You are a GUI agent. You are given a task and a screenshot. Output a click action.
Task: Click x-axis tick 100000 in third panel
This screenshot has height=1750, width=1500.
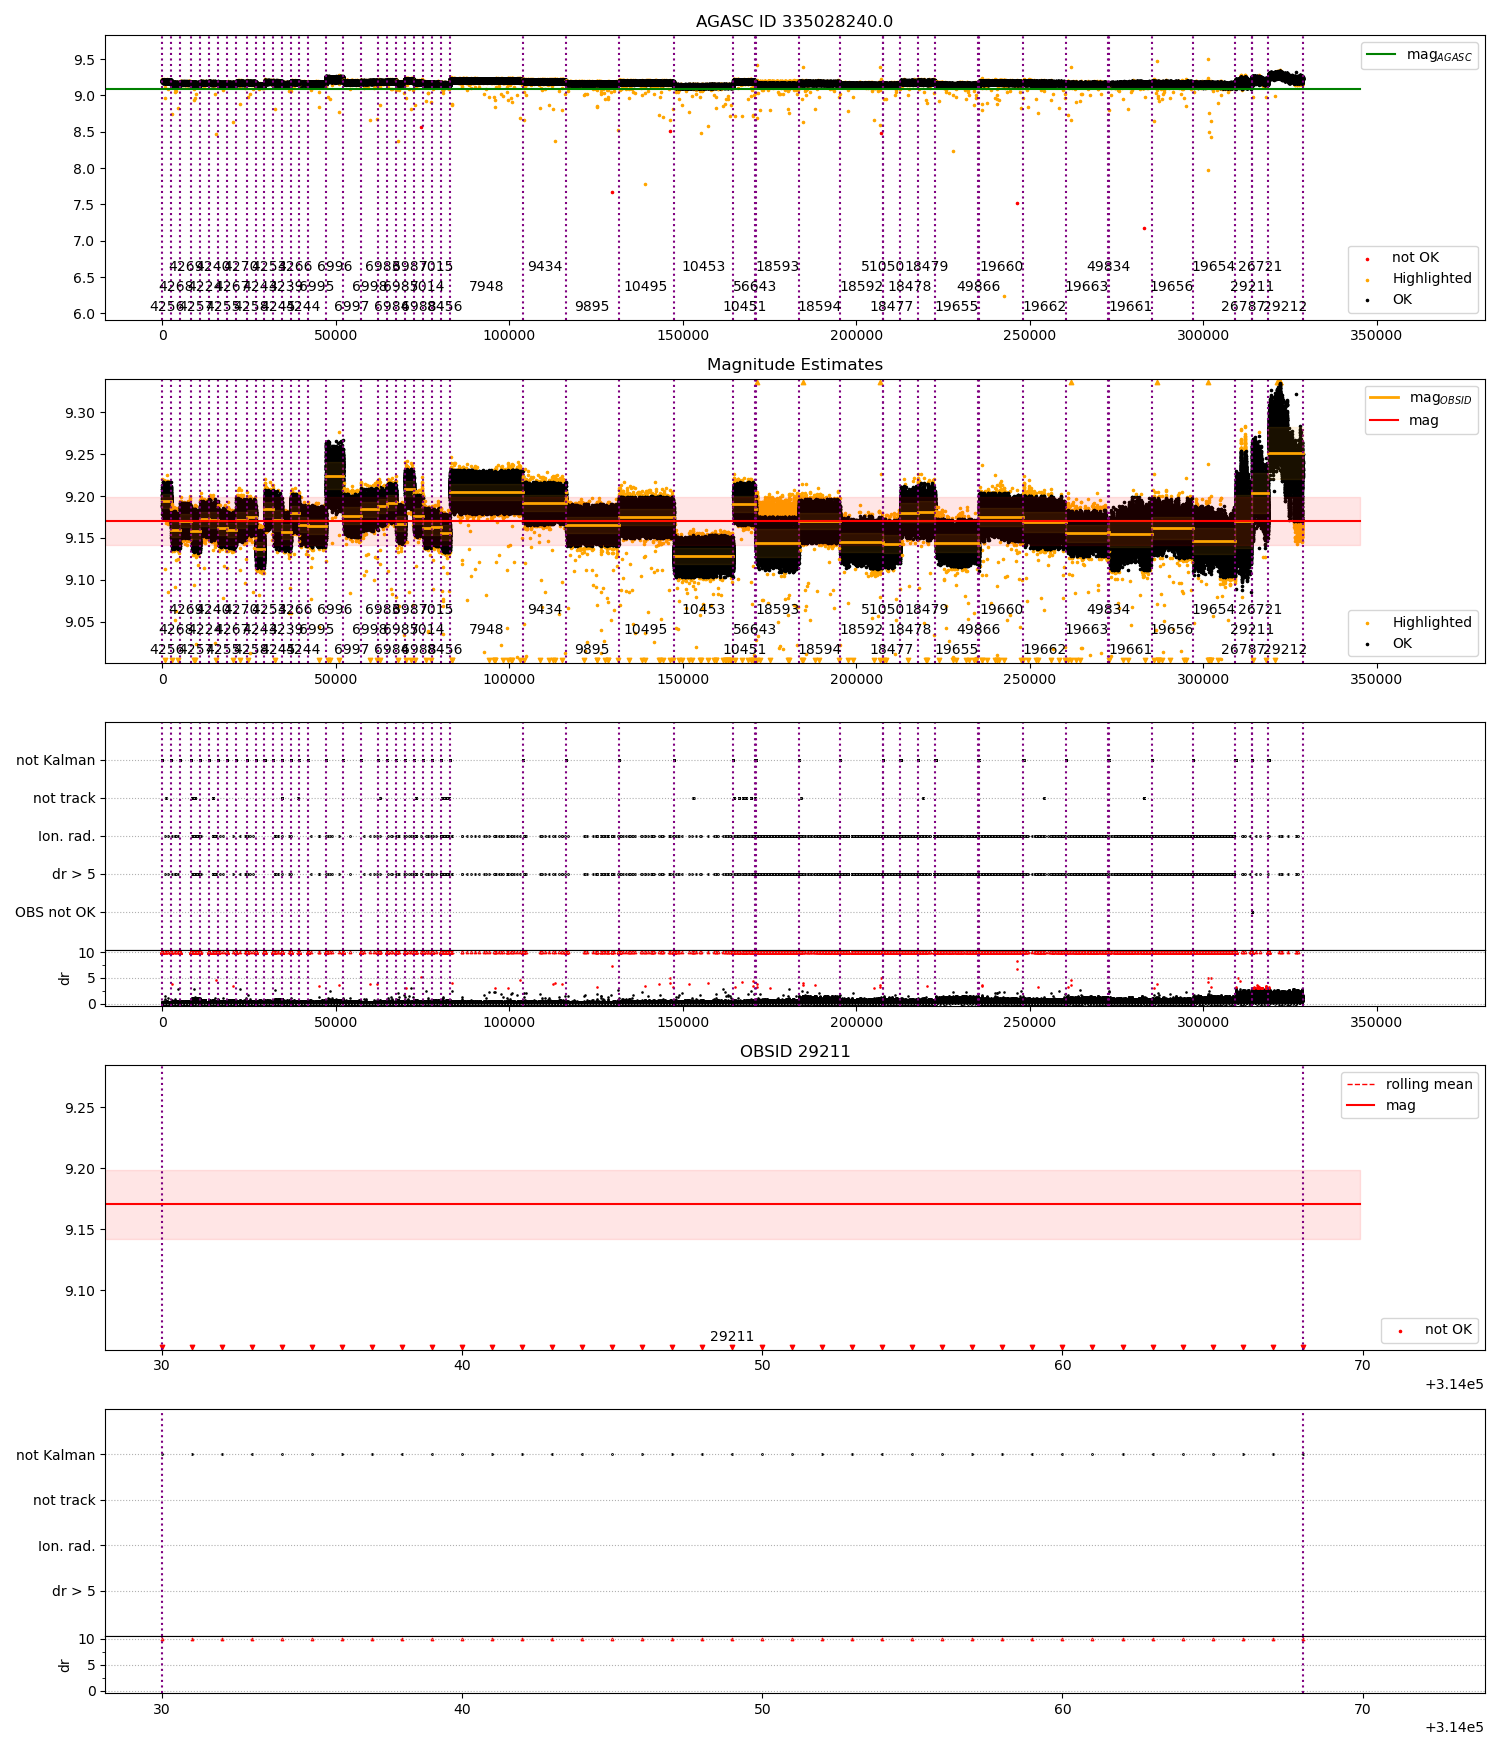(x=509, y=1023)
